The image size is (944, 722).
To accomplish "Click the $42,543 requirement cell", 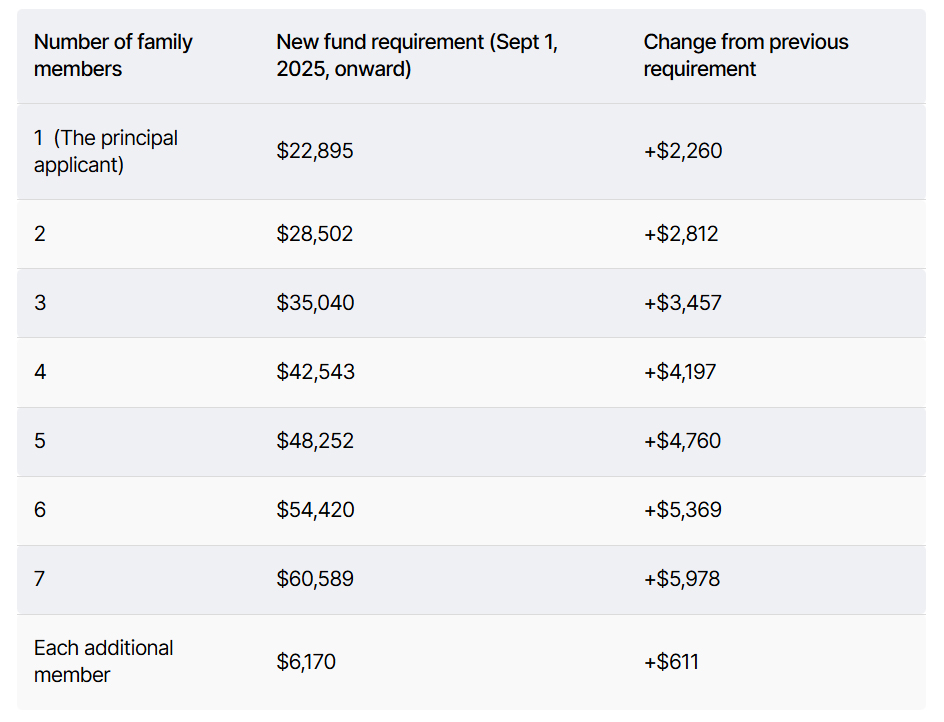I will pyautogui.click(x=315, y=372).
